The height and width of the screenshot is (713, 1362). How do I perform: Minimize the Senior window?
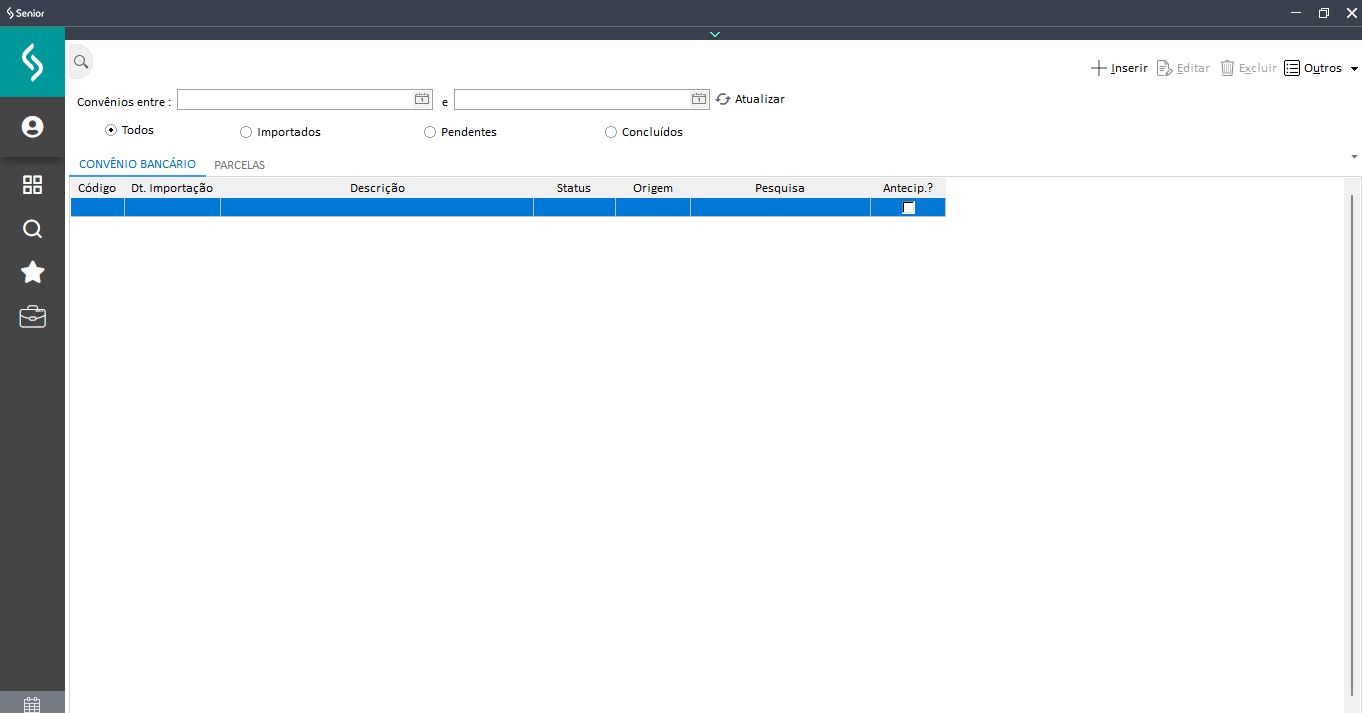(1296, 13)
